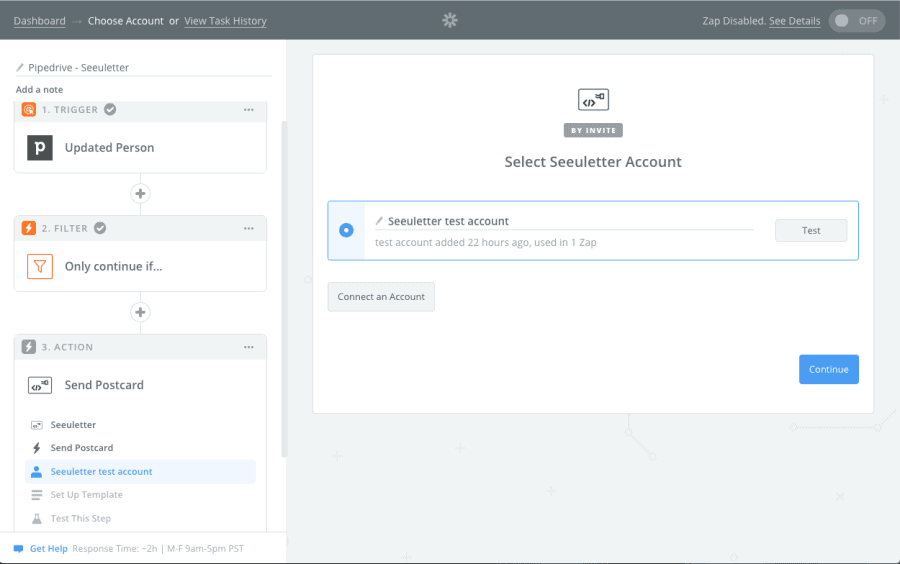Click the Zapier snowflake logo in header

point(450,21)
